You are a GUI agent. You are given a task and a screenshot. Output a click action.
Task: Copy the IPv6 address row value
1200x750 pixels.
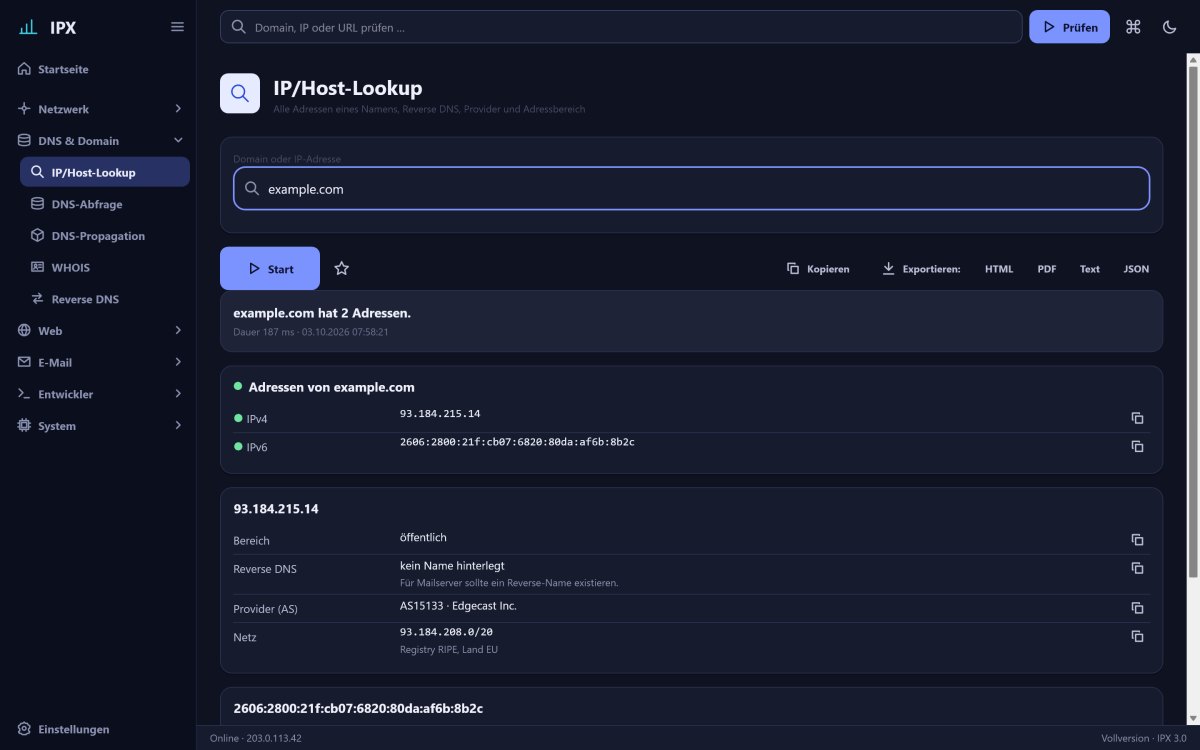click(x=1137, y=446)
